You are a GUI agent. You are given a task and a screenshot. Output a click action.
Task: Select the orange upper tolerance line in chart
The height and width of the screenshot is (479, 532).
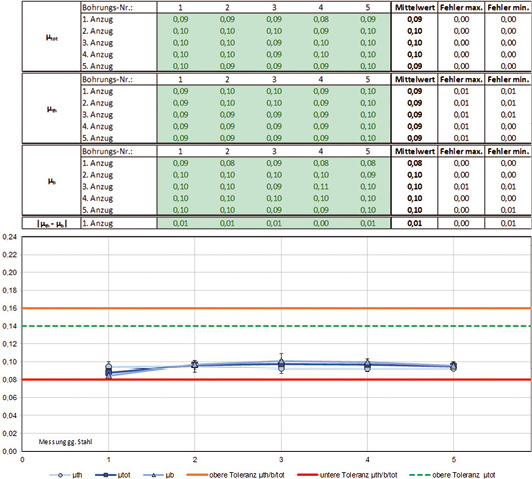pyautogui.click(x=276, y=308)
